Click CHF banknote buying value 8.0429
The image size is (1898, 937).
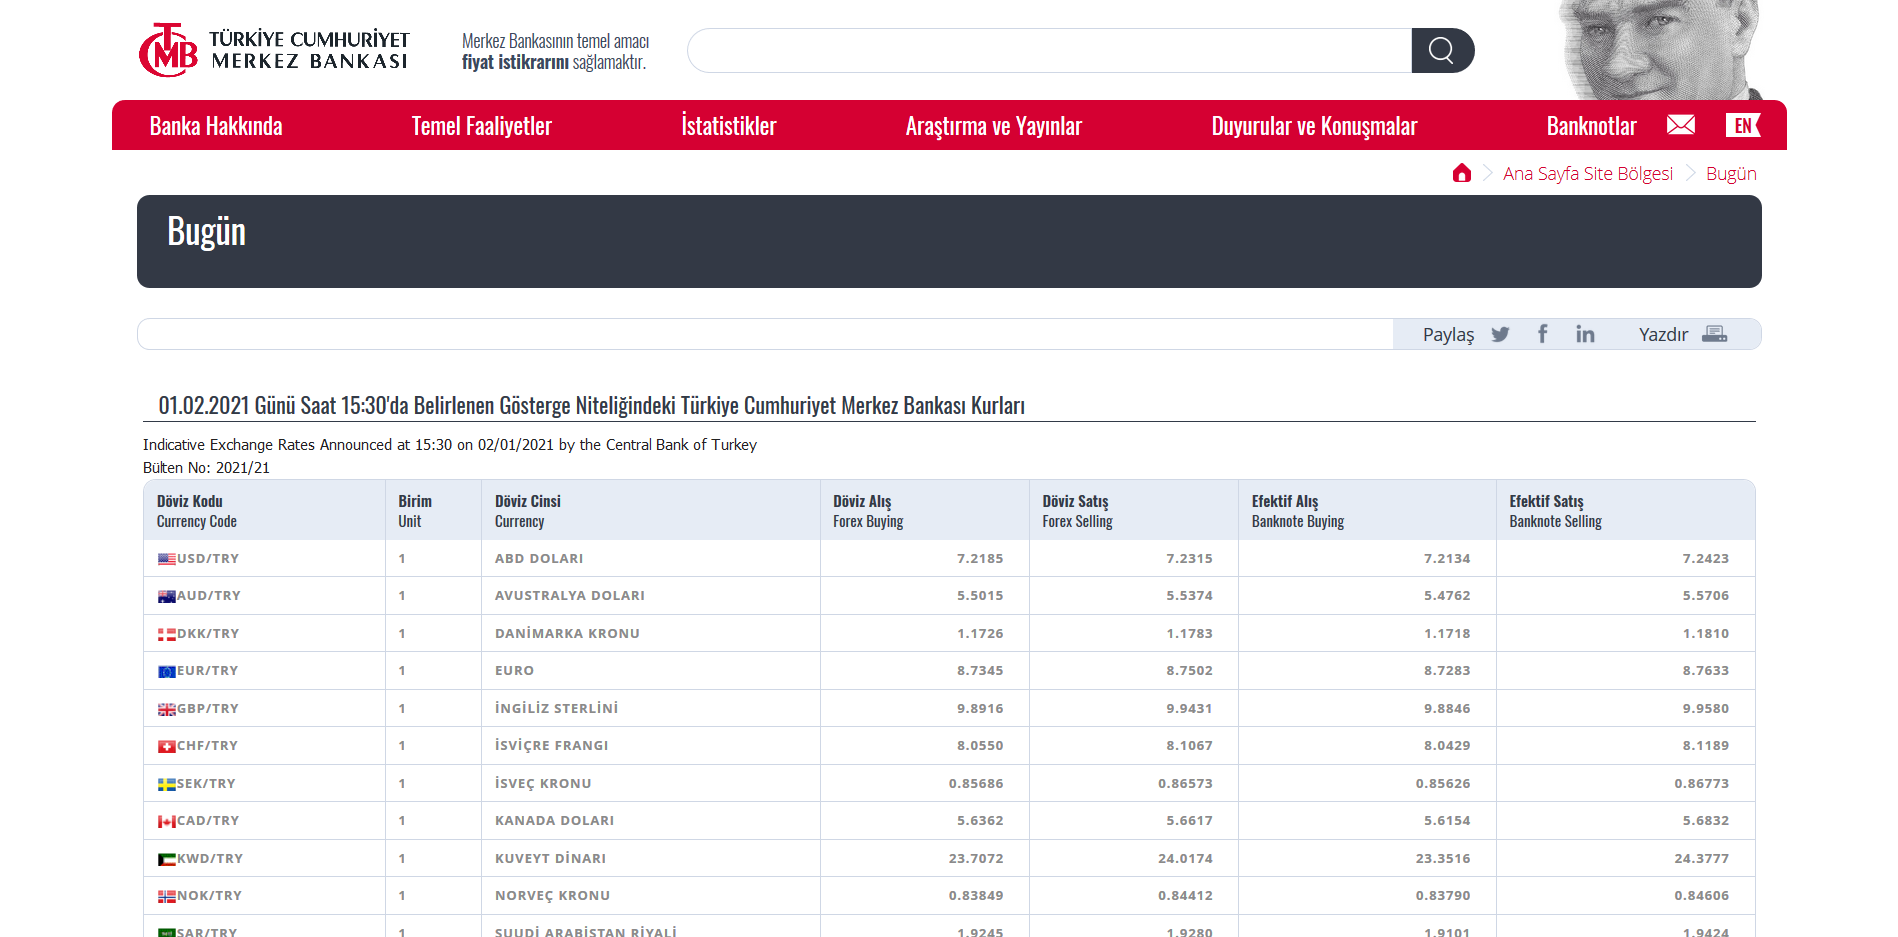pyautogui.click(x=1447, y=746)
